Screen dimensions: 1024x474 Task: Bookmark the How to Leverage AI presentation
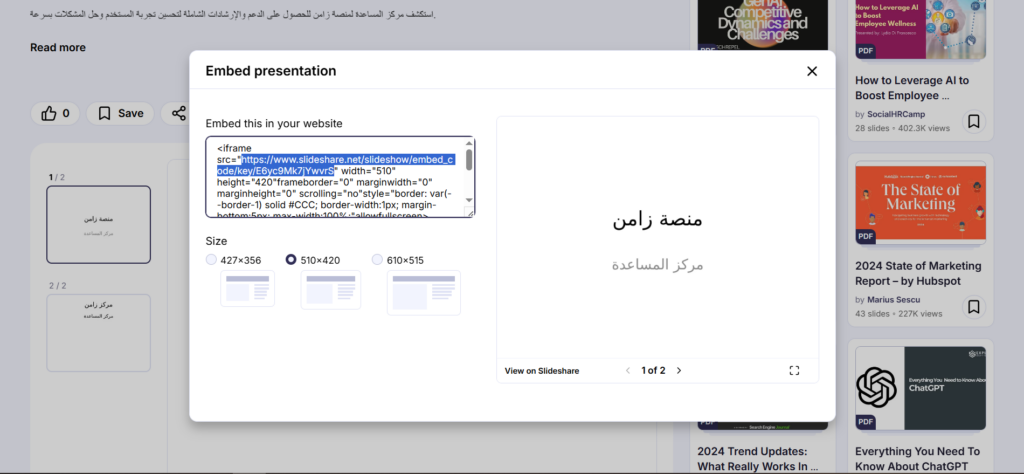pos(974,121)
